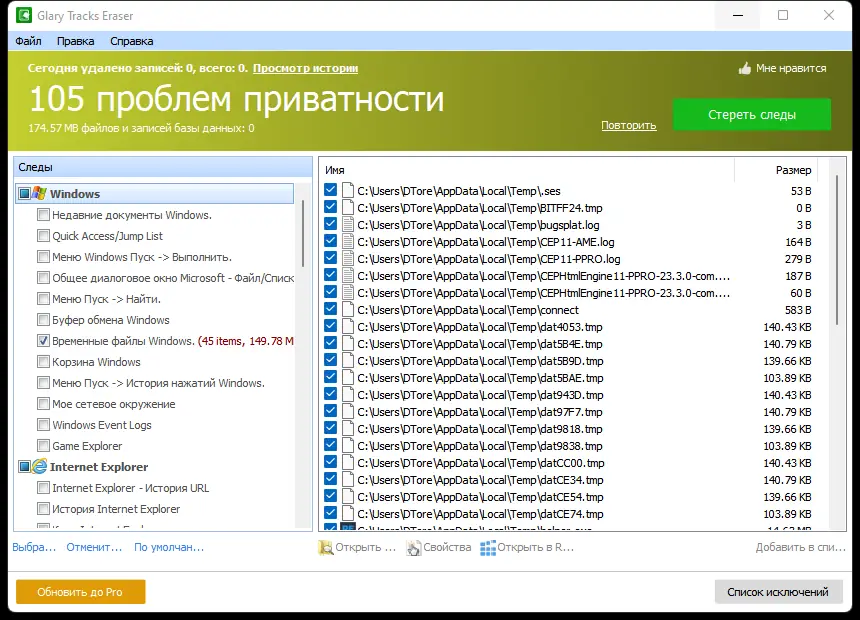Click file icon of dat4053.tmp row
The width and height of the screenshot is (860, 620).
pyautogui.click(x=348, y=326)
